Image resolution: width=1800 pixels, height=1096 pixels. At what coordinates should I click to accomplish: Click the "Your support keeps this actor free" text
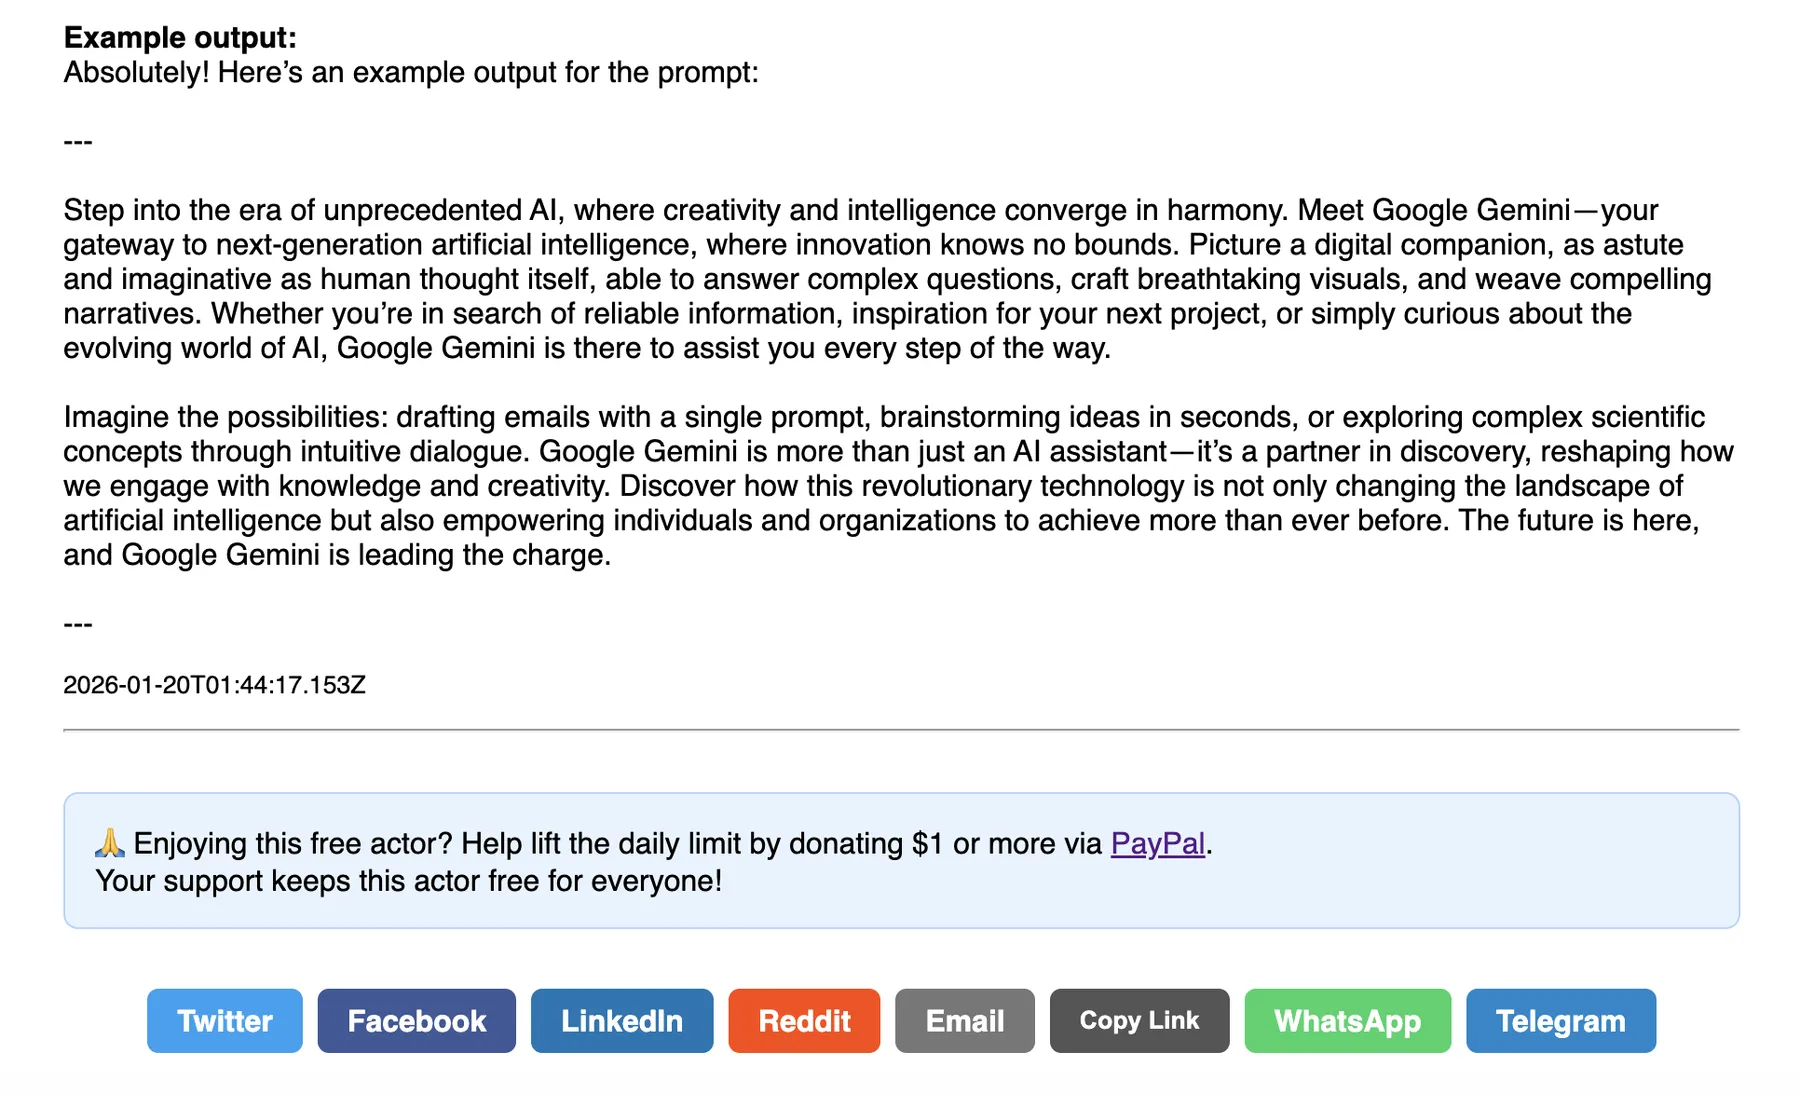(408, 881)
